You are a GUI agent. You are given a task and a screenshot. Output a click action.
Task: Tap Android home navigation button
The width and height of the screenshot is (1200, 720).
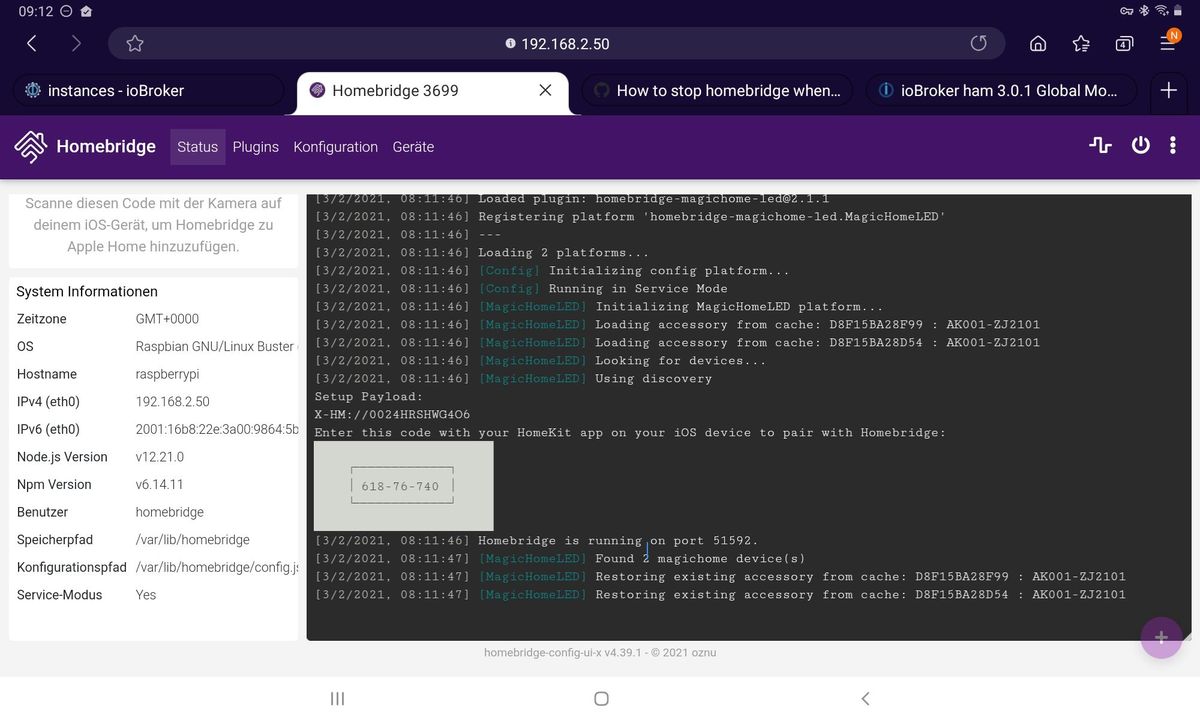click(x=601, y=699)
